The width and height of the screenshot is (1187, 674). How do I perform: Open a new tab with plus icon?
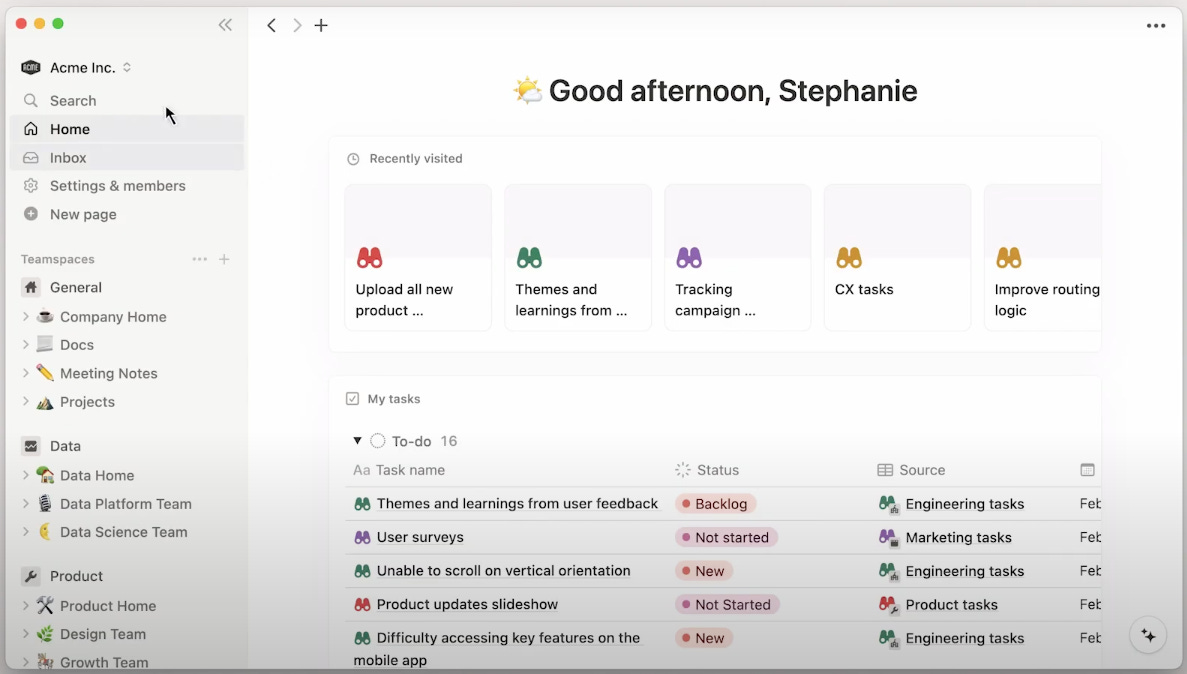(321, 25)
